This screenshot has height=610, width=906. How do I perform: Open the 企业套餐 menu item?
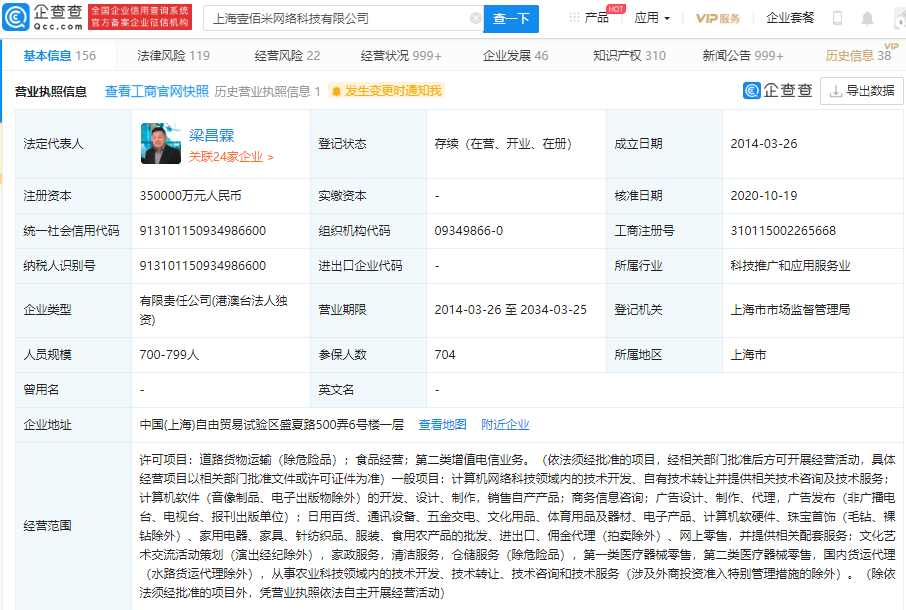[790, 18]
